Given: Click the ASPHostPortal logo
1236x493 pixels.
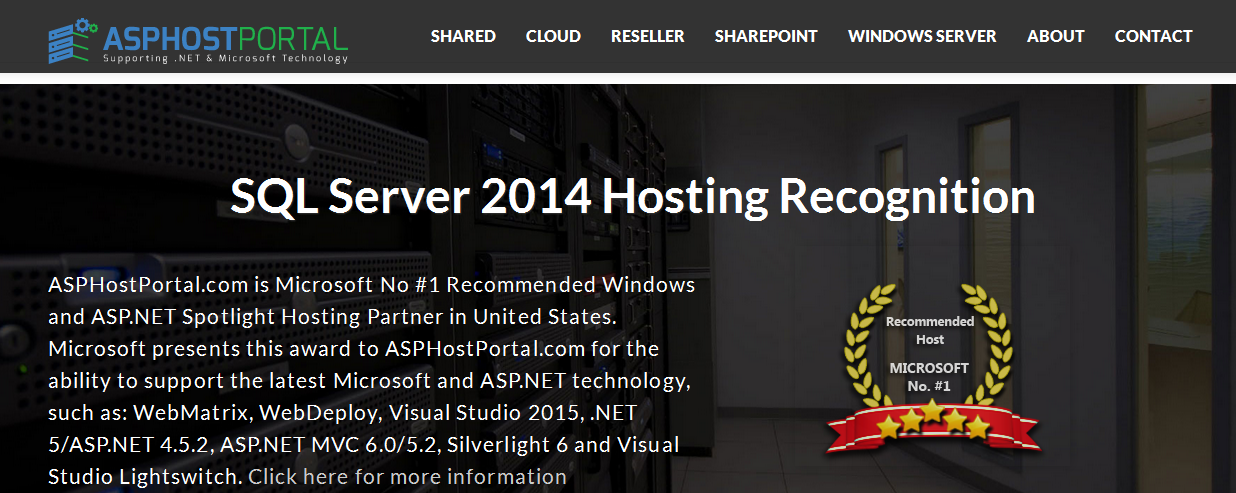Looking at the screenshot, I should tap(198, 40).
